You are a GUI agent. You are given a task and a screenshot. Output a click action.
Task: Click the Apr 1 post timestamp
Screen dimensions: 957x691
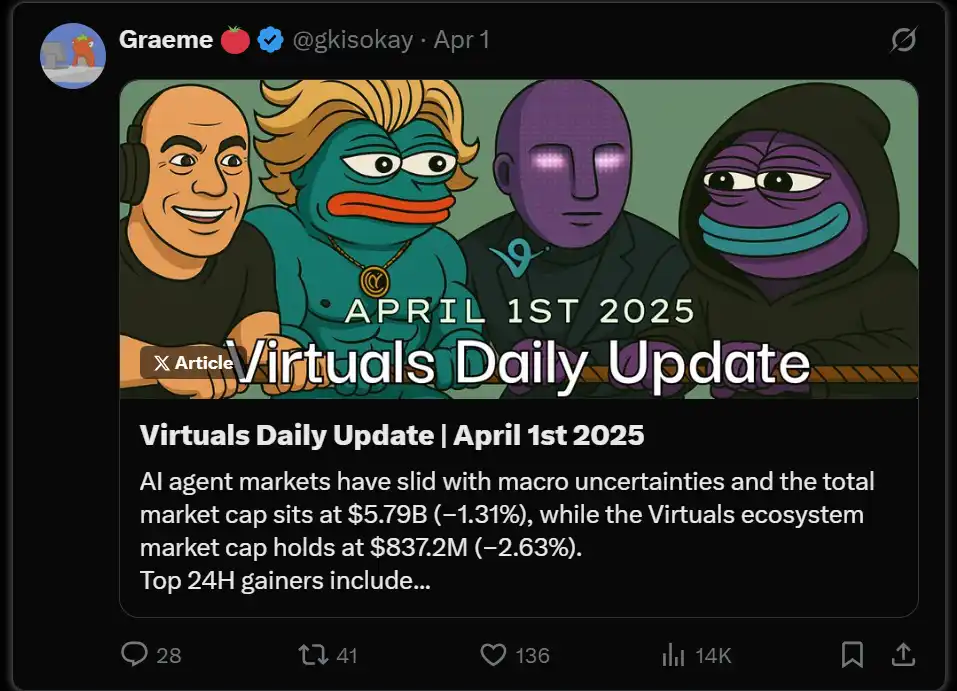coord(462,41)
